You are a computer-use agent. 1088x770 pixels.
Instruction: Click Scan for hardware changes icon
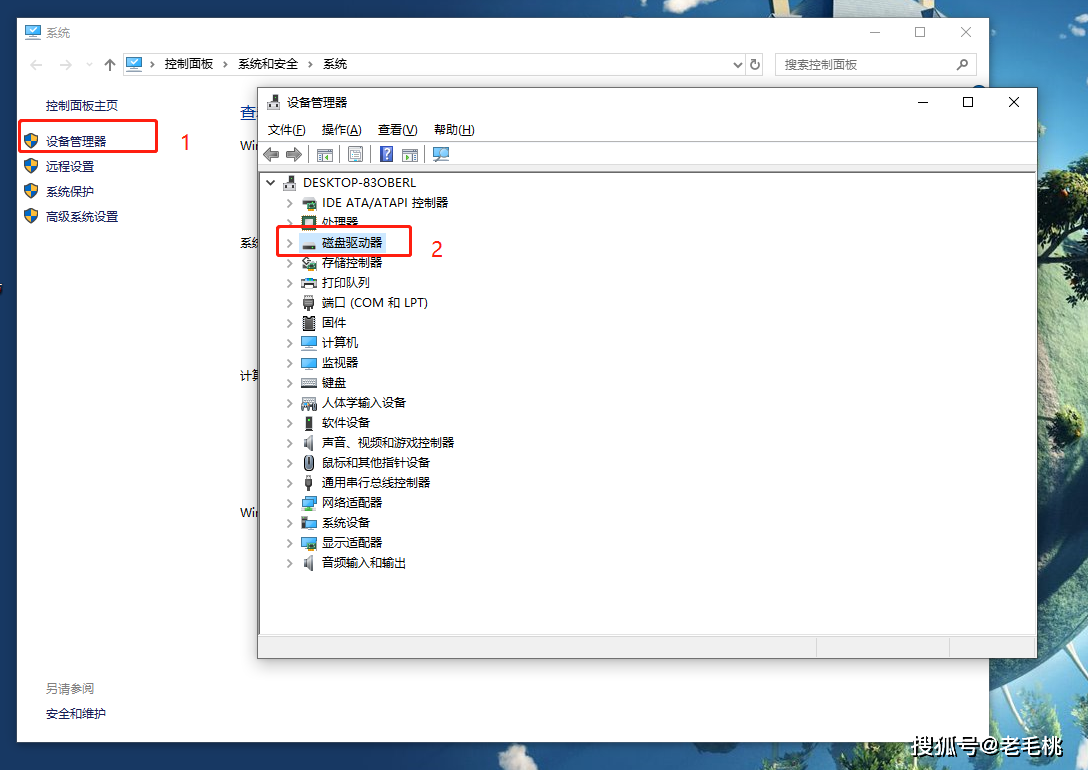coord(441,154)
